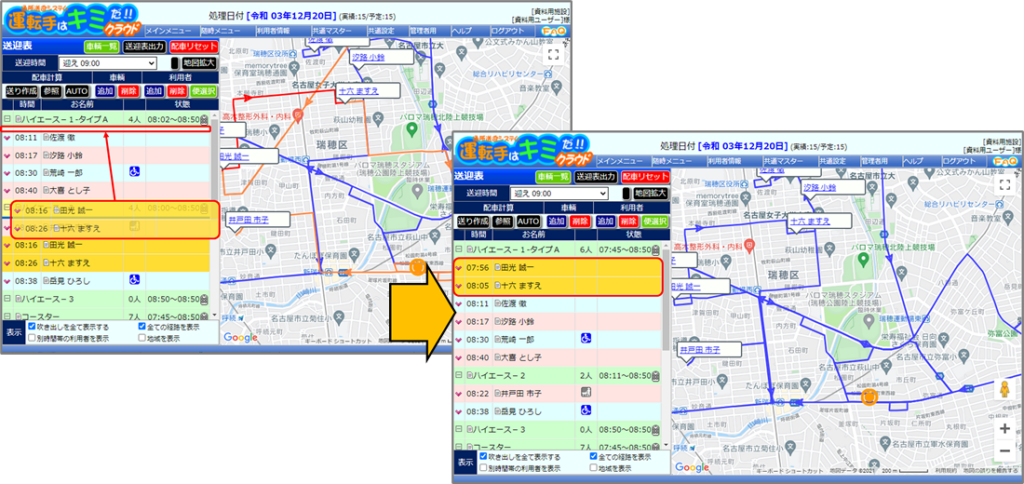
Task: Click pink chevron on 佐渡 徹 row, front window
Action: click(460, 304)
